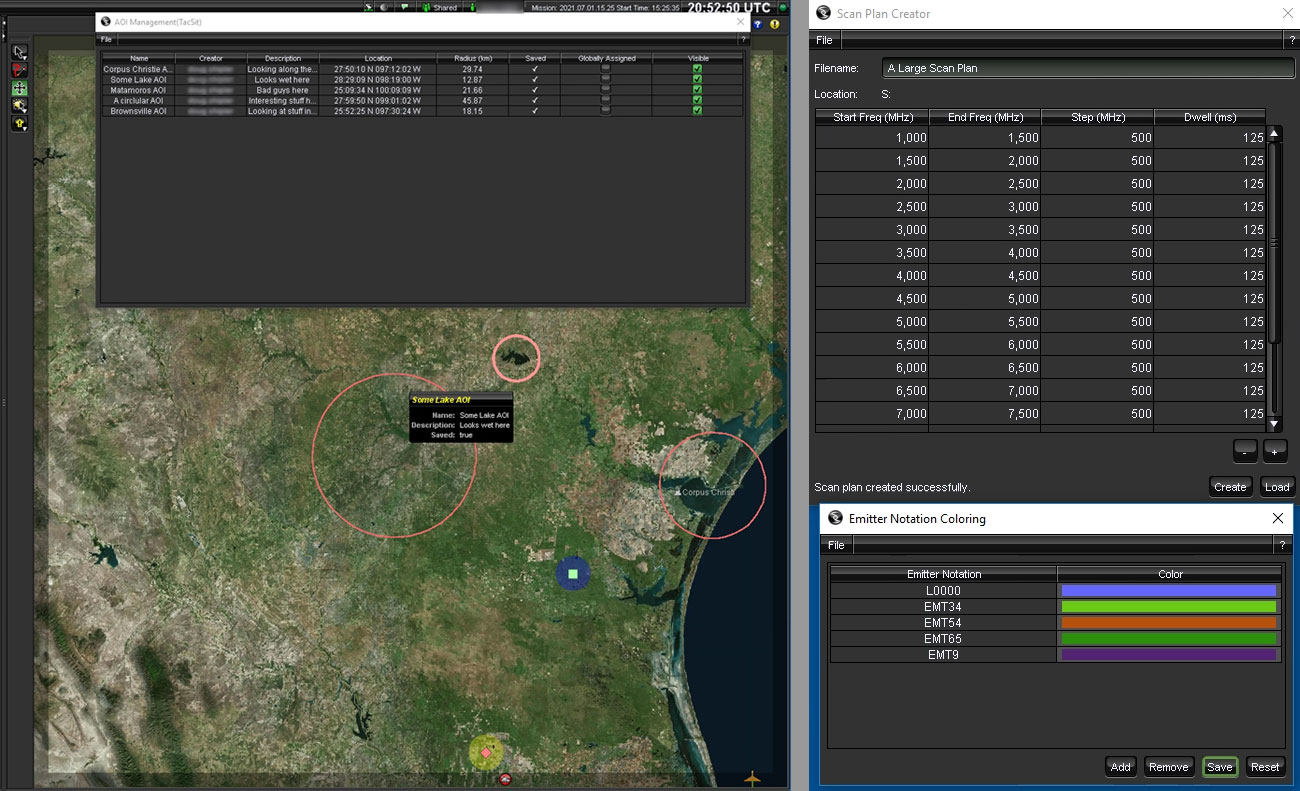Image resolution: width=1300 pixels, height=791 pixels.
Task: Click Reset in Emitter Notation Coloring
Action: click(x=1265, y=767)
